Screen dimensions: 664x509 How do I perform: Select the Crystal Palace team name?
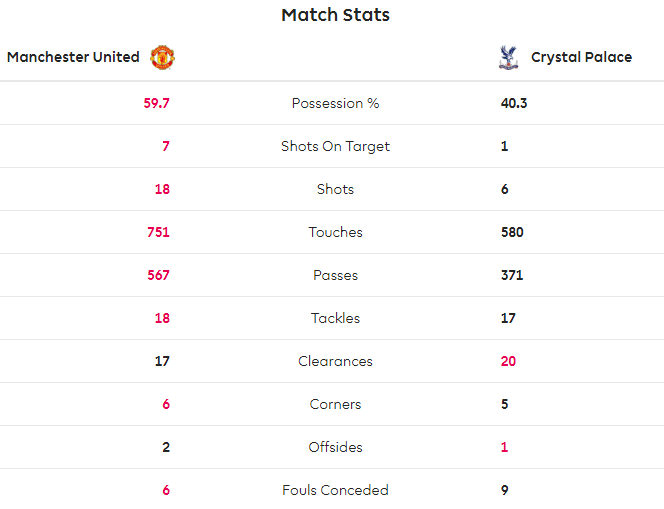click(581, 57)
